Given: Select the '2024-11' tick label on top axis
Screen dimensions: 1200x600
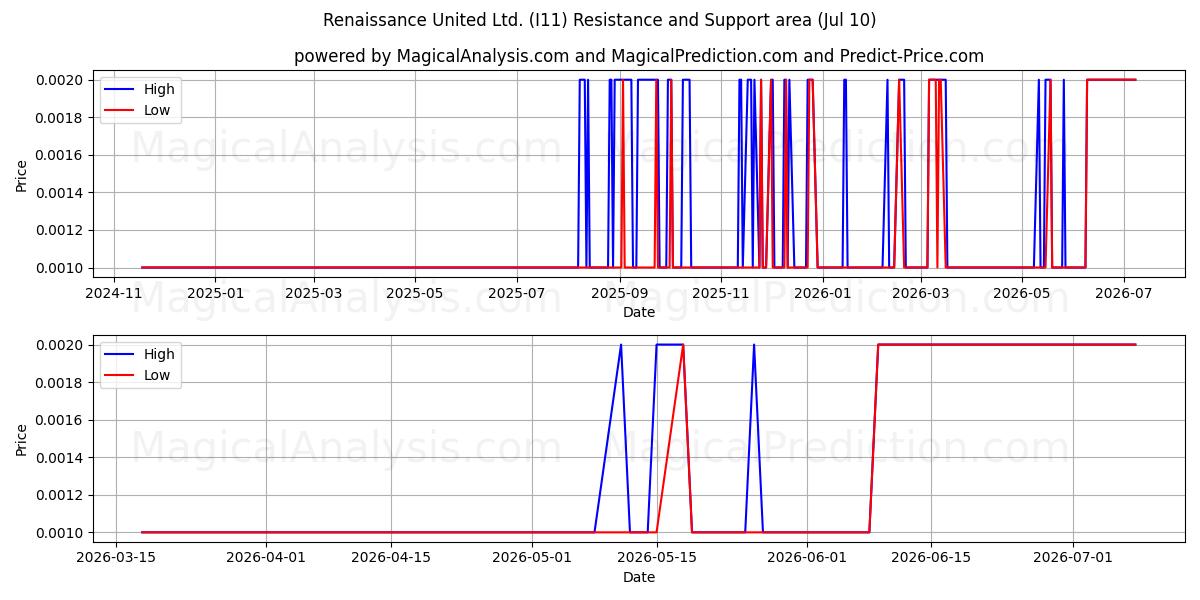Looking at the screenshot, I should (x=113, y=293).
